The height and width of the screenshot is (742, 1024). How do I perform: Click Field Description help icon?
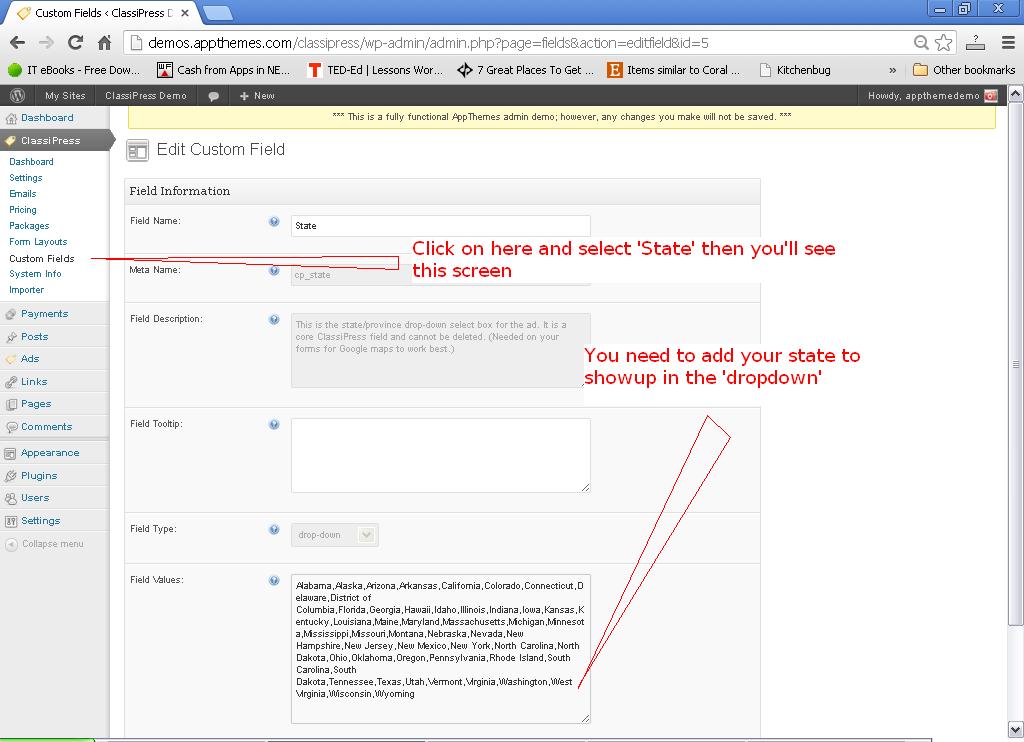click(274, 319)
